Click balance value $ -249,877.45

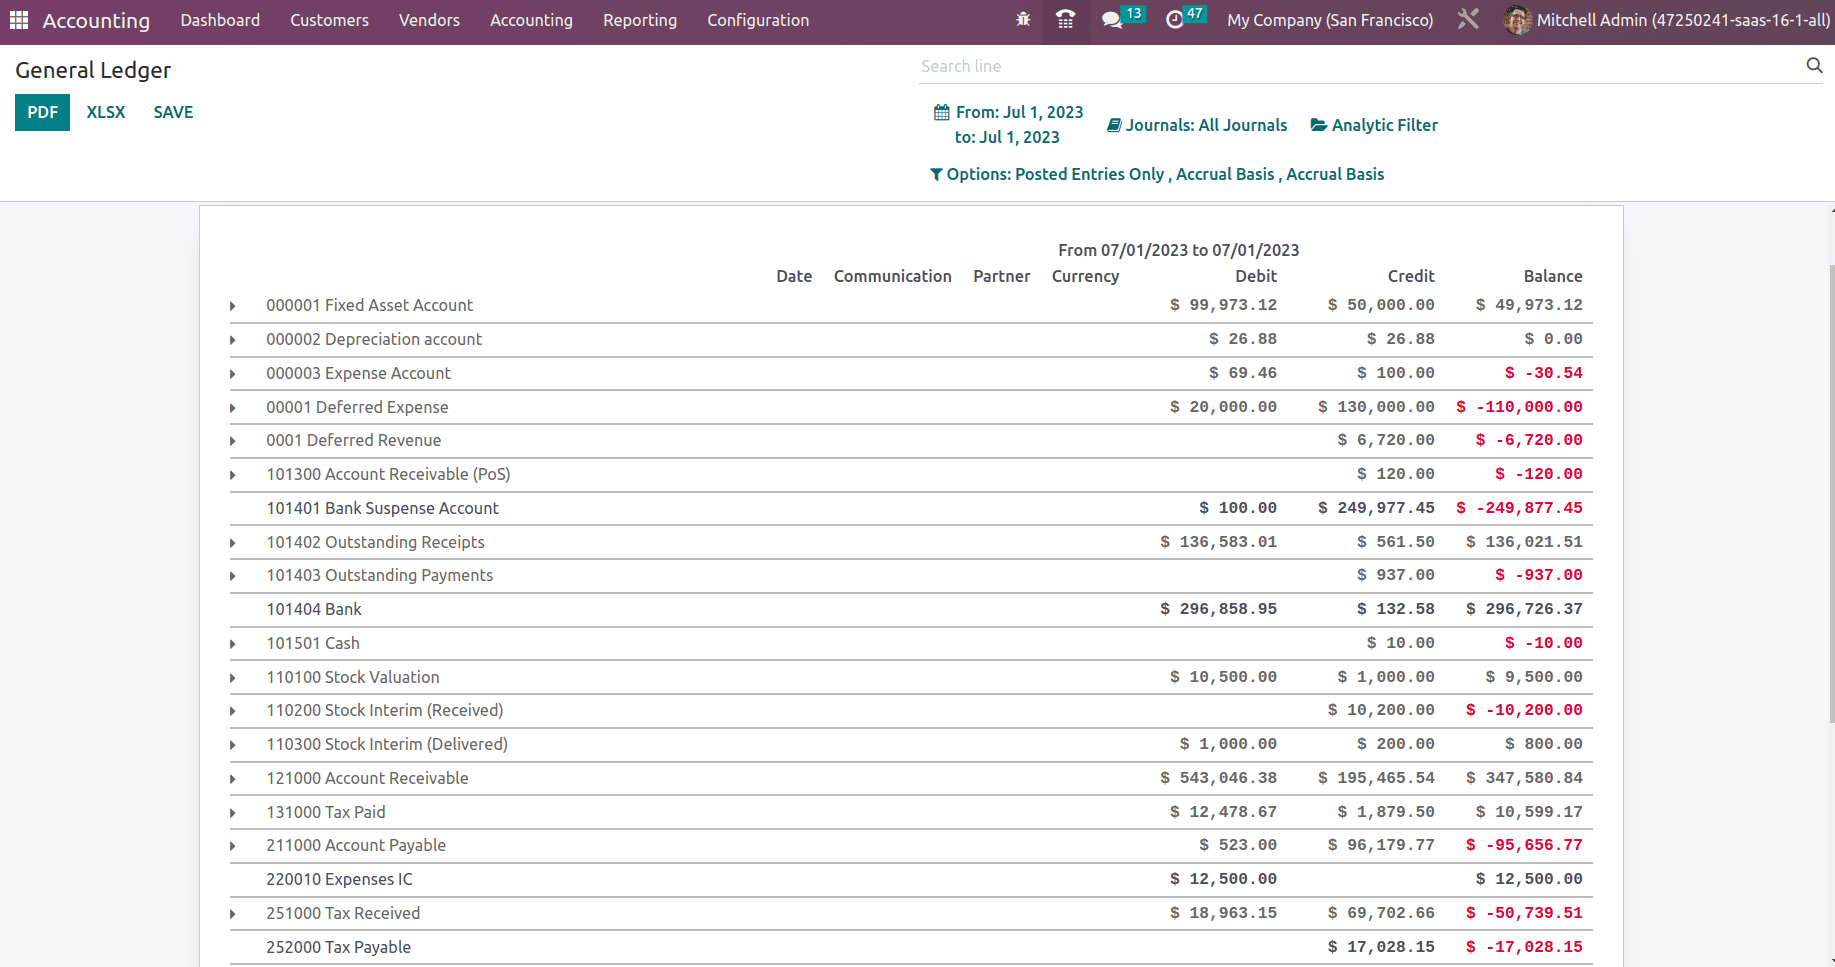(x=1519, y=508)
